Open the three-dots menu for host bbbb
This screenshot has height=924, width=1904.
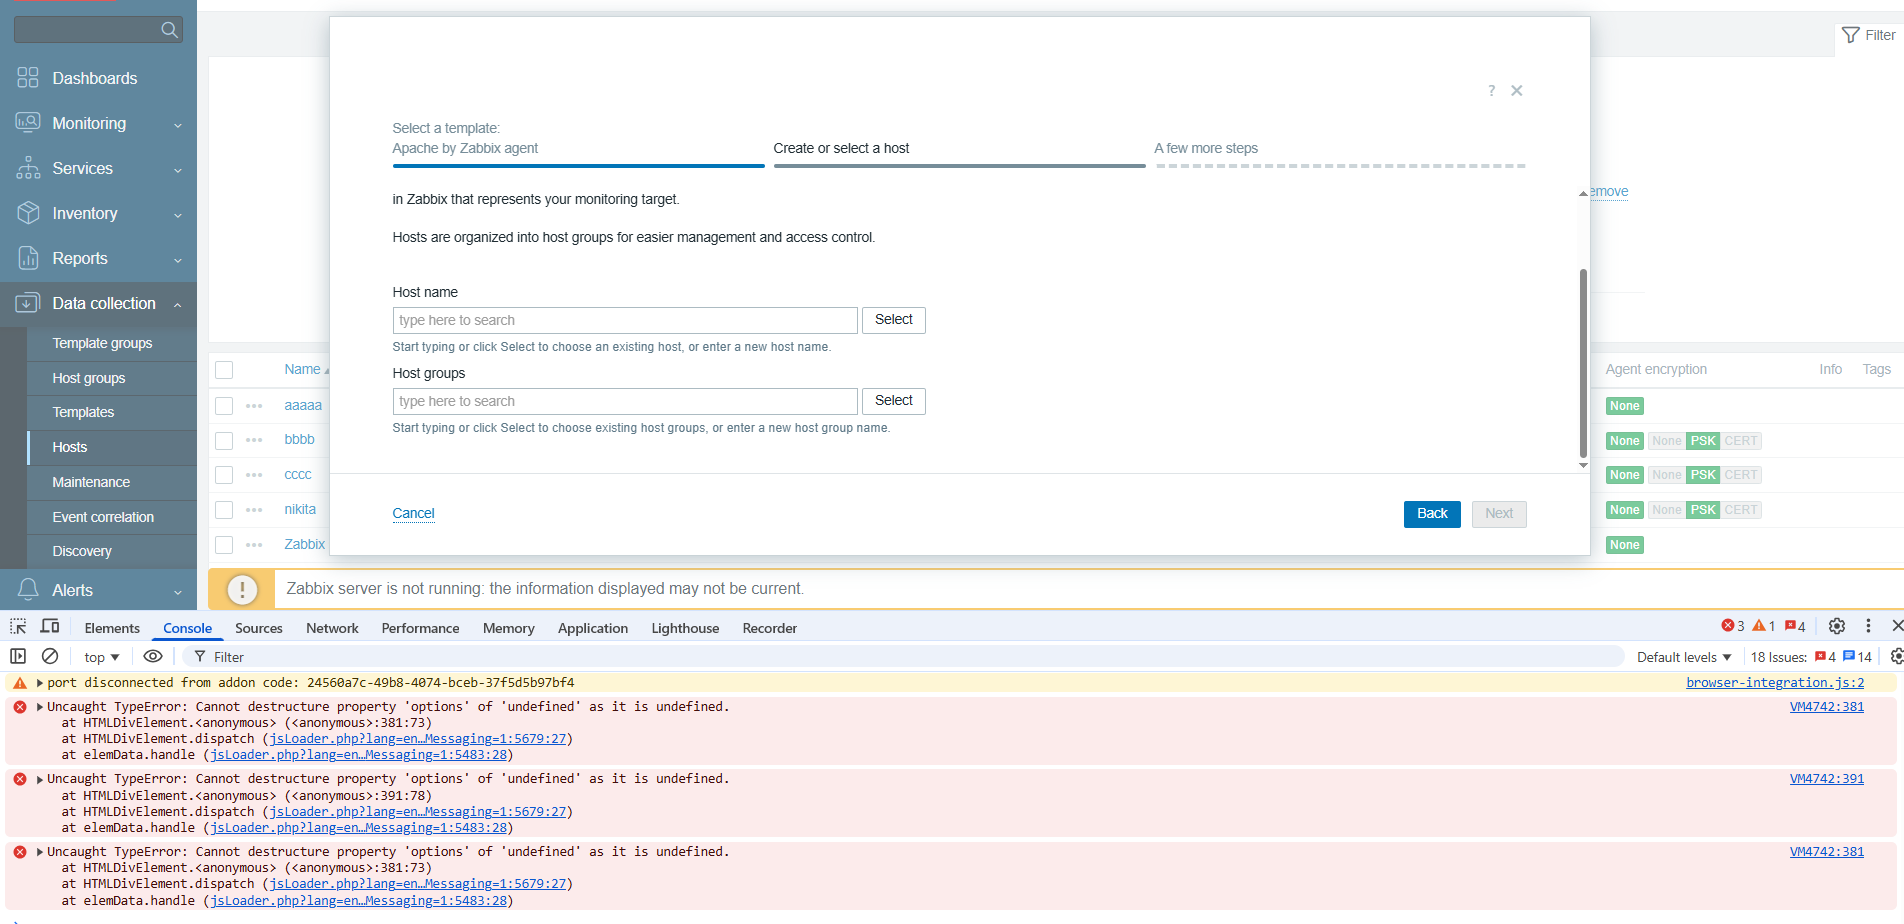254,440
